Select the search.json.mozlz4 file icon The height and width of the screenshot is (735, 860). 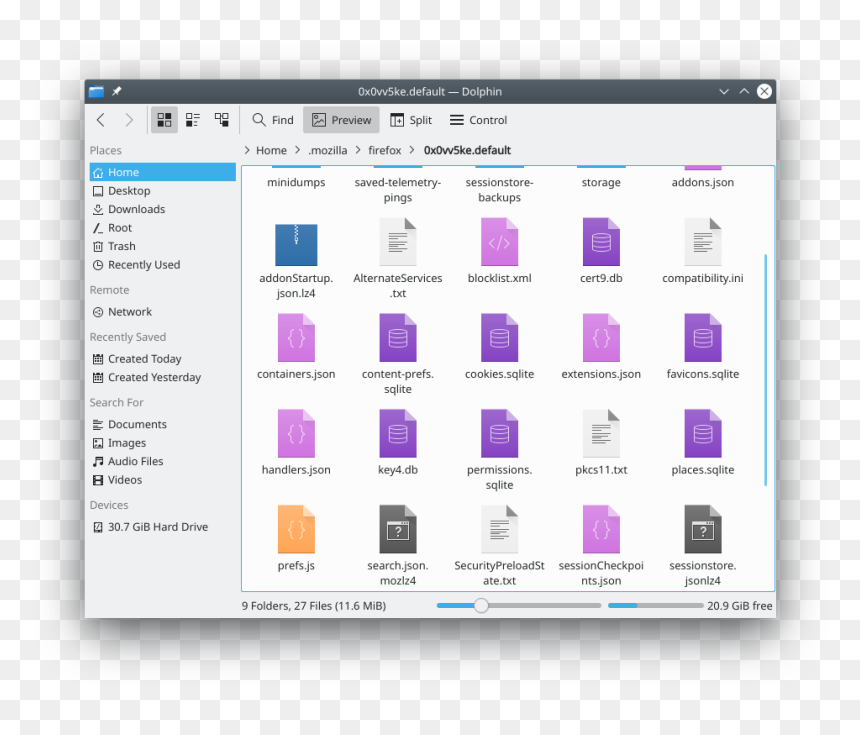tap(398, 529)
